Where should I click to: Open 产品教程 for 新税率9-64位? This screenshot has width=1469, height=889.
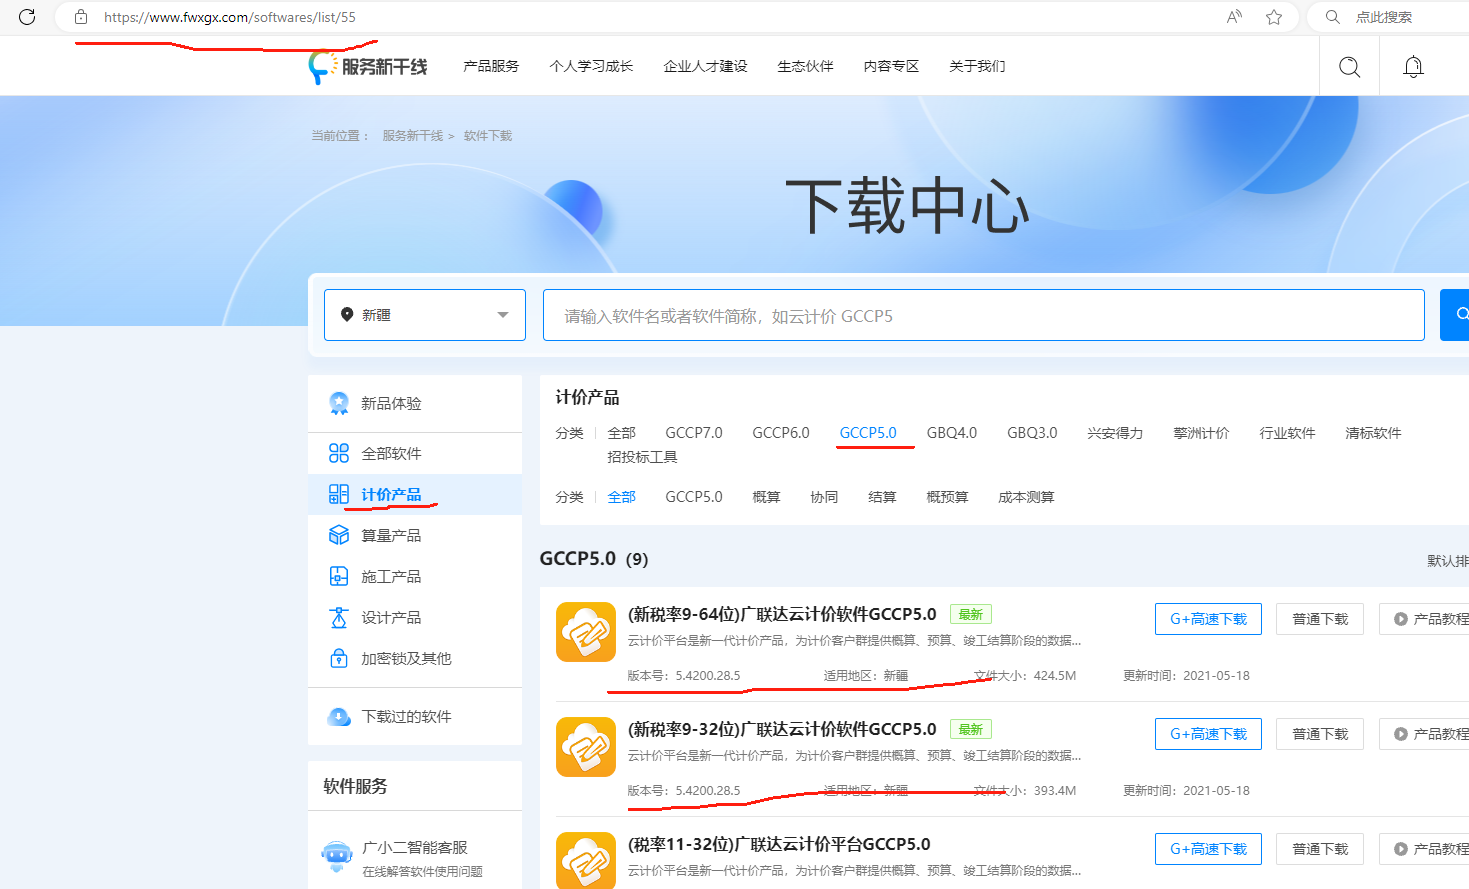tap(1424, 619)
